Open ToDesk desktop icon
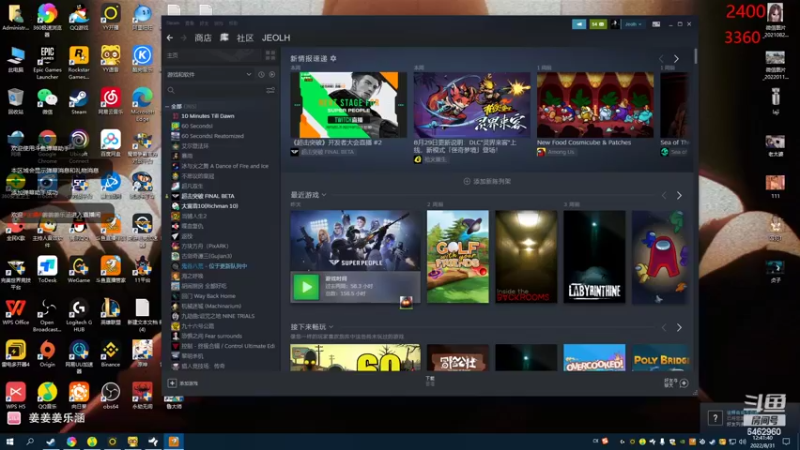The image size is (800, 450). click(x=47, y=270)
